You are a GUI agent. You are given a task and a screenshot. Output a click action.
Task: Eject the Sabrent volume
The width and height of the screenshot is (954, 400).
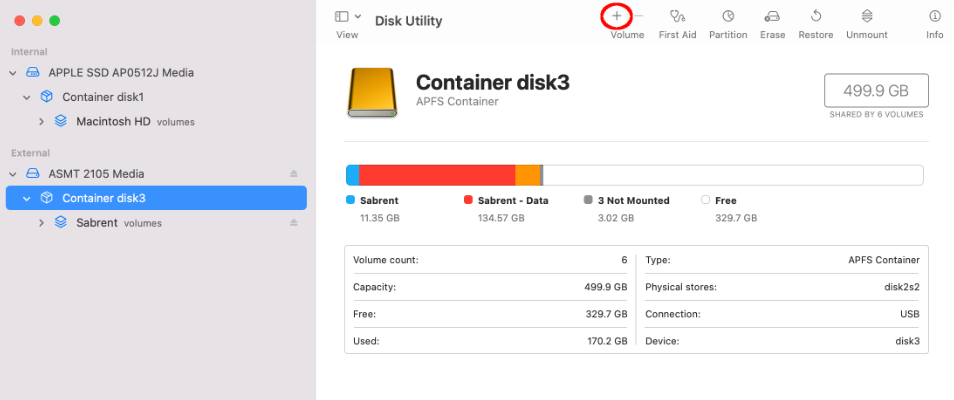point(294,223)
